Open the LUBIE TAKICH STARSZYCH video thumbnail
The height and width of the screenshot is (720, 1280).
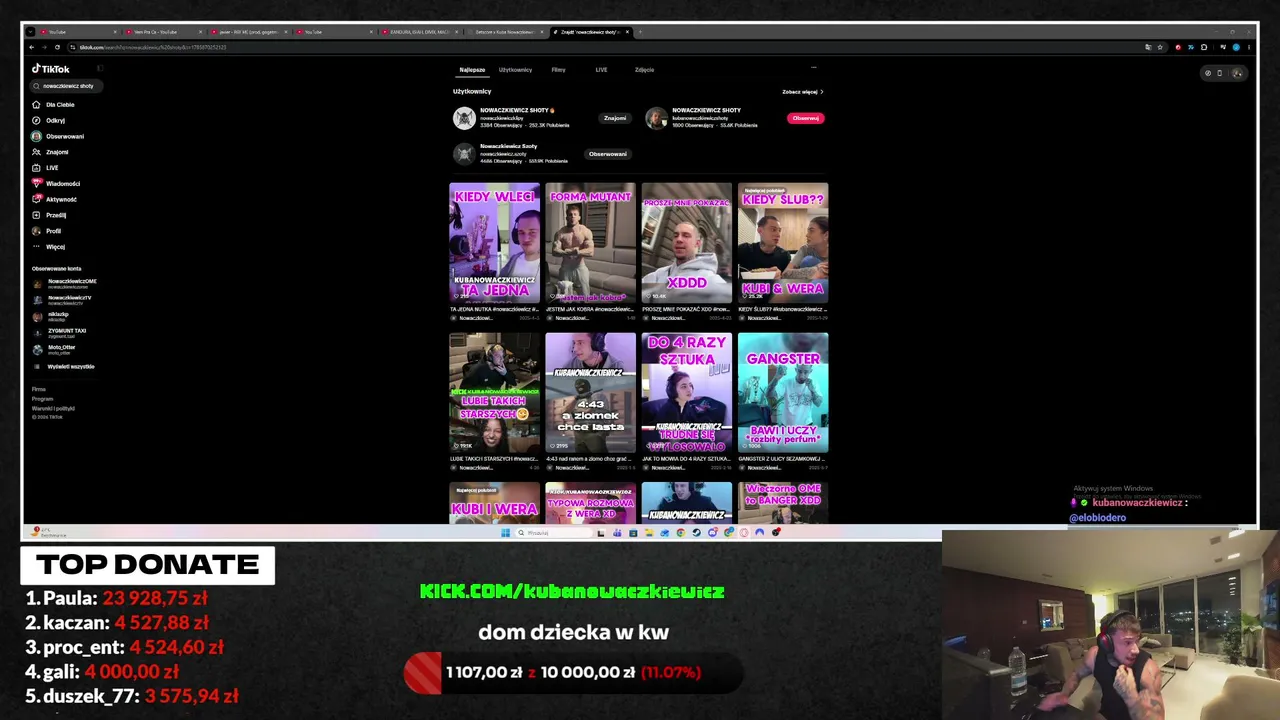pos(494,392)
